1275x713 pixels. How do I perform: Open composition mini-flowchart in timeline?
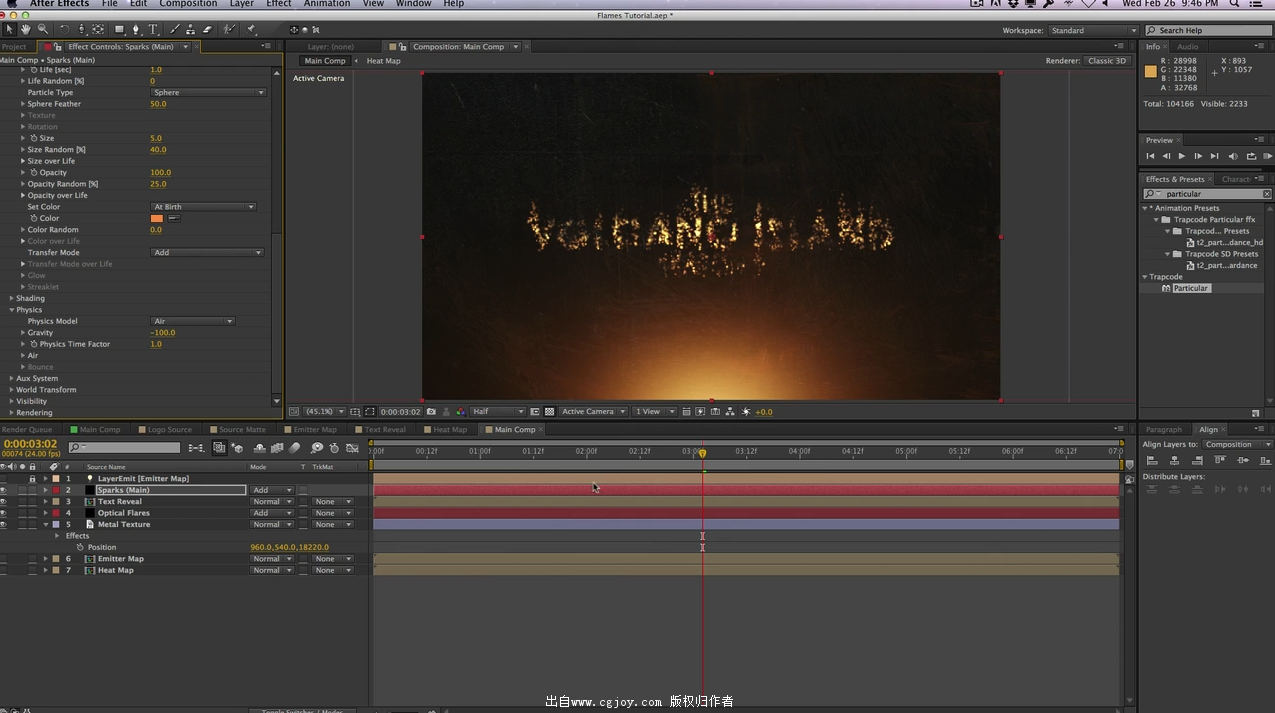tap(196, 448)
